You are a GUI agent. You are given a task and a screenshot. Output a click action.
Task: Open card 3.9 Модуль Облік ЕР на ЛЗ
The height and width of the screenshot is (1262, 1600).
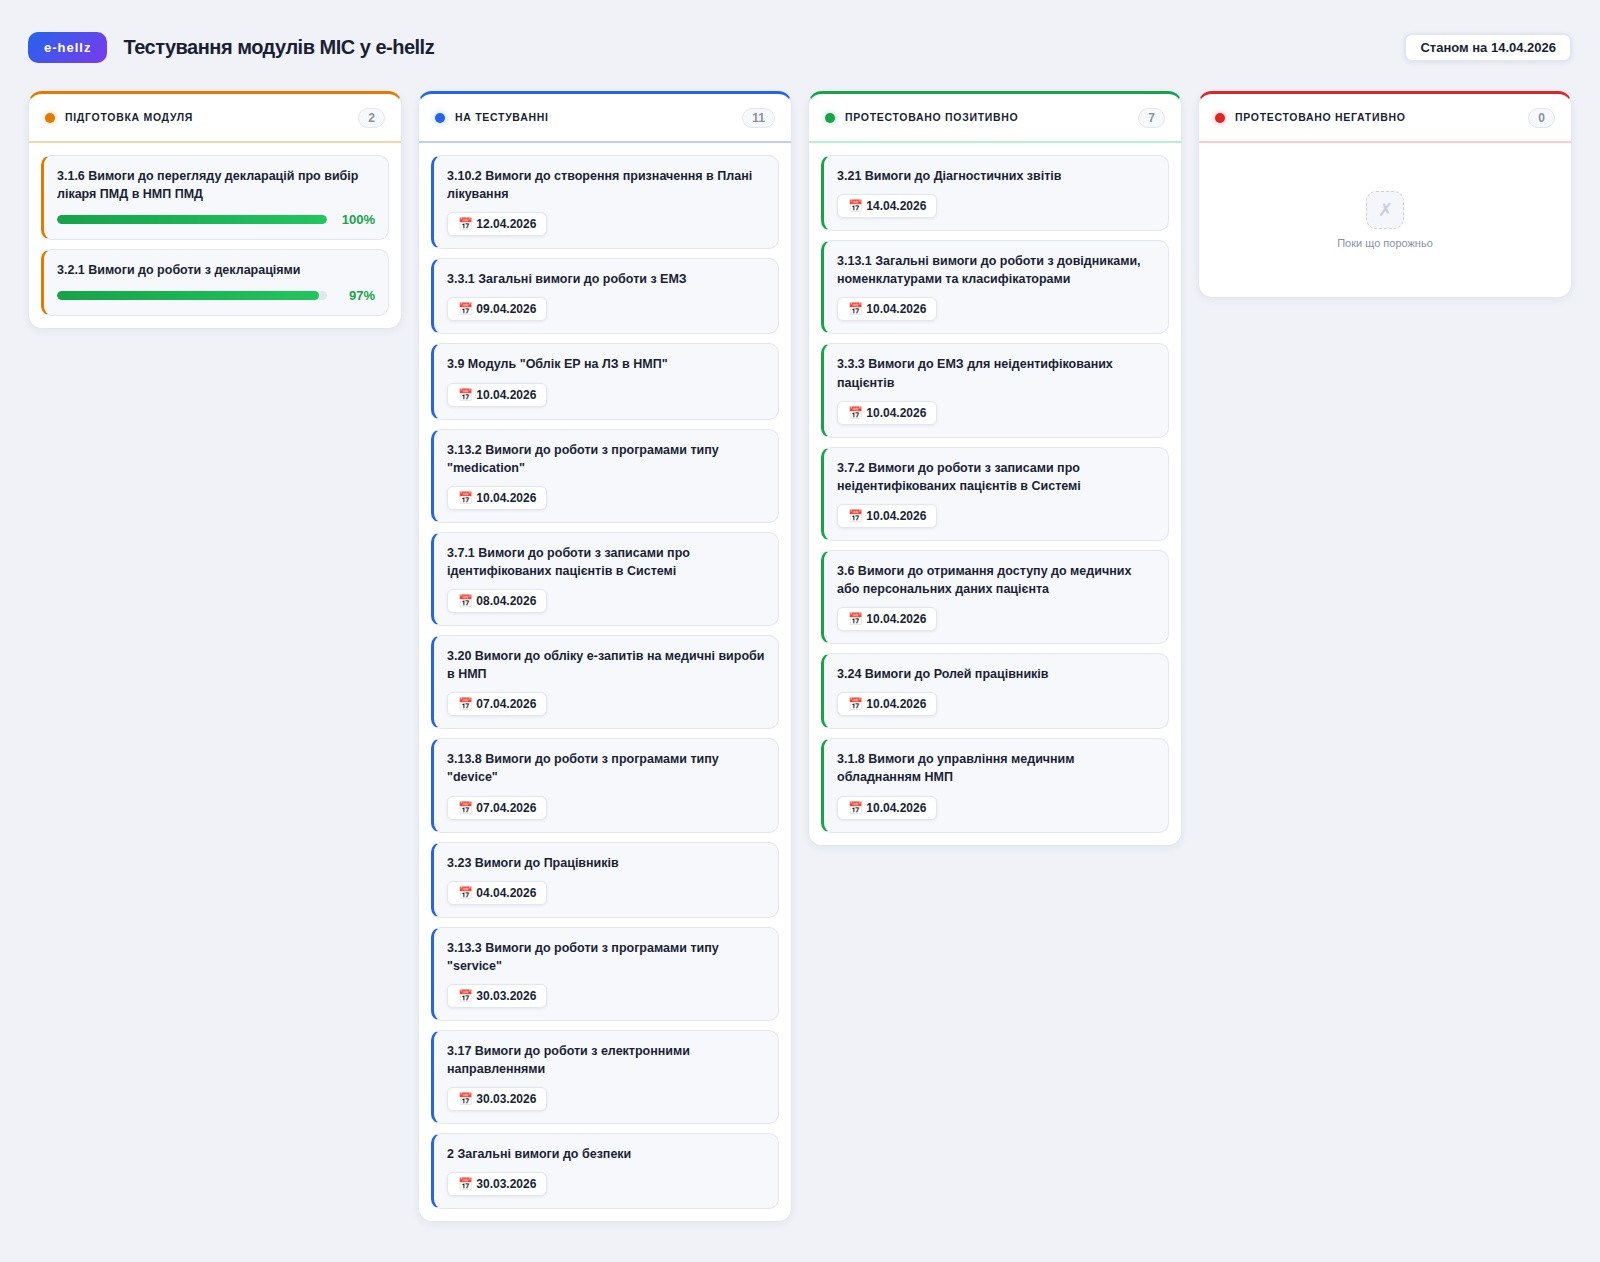pyautogui.click(x=605, y=380)
